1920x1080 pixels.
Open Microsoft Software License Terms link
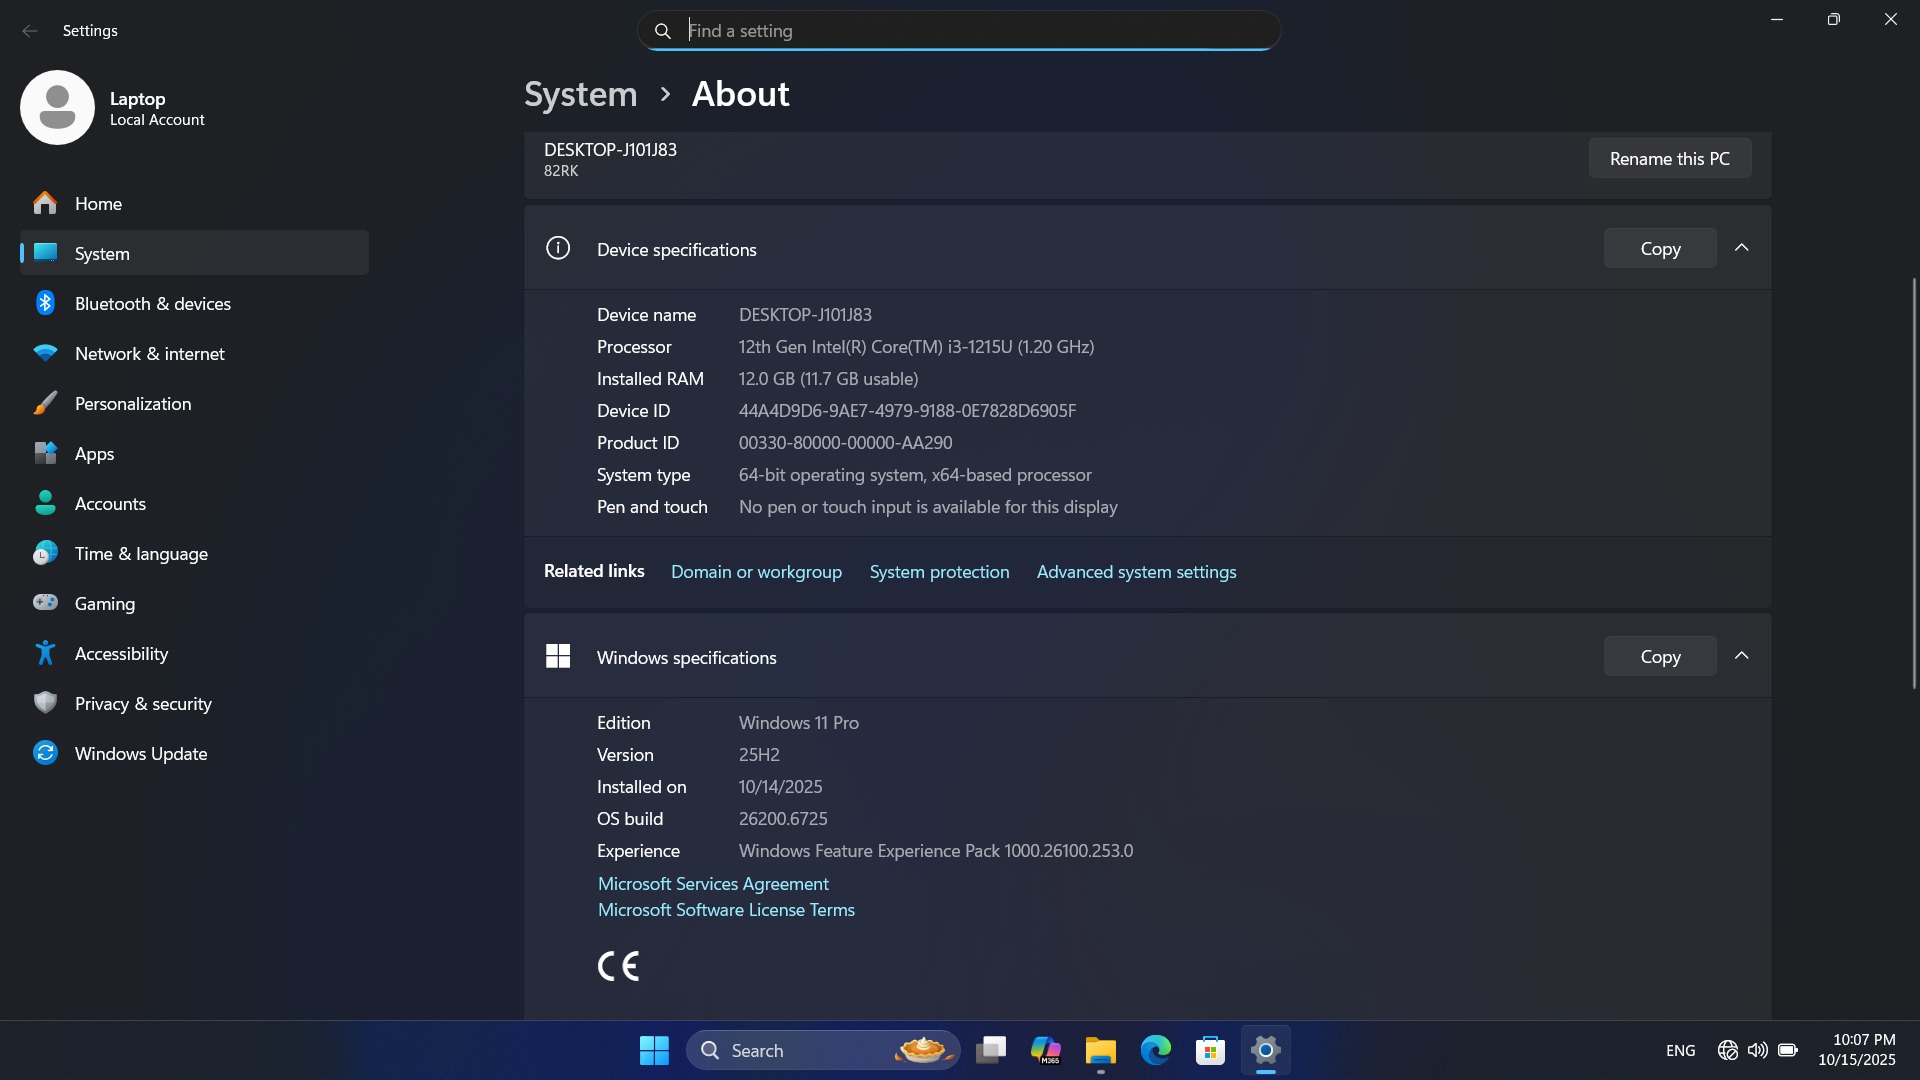pos(726,910)
